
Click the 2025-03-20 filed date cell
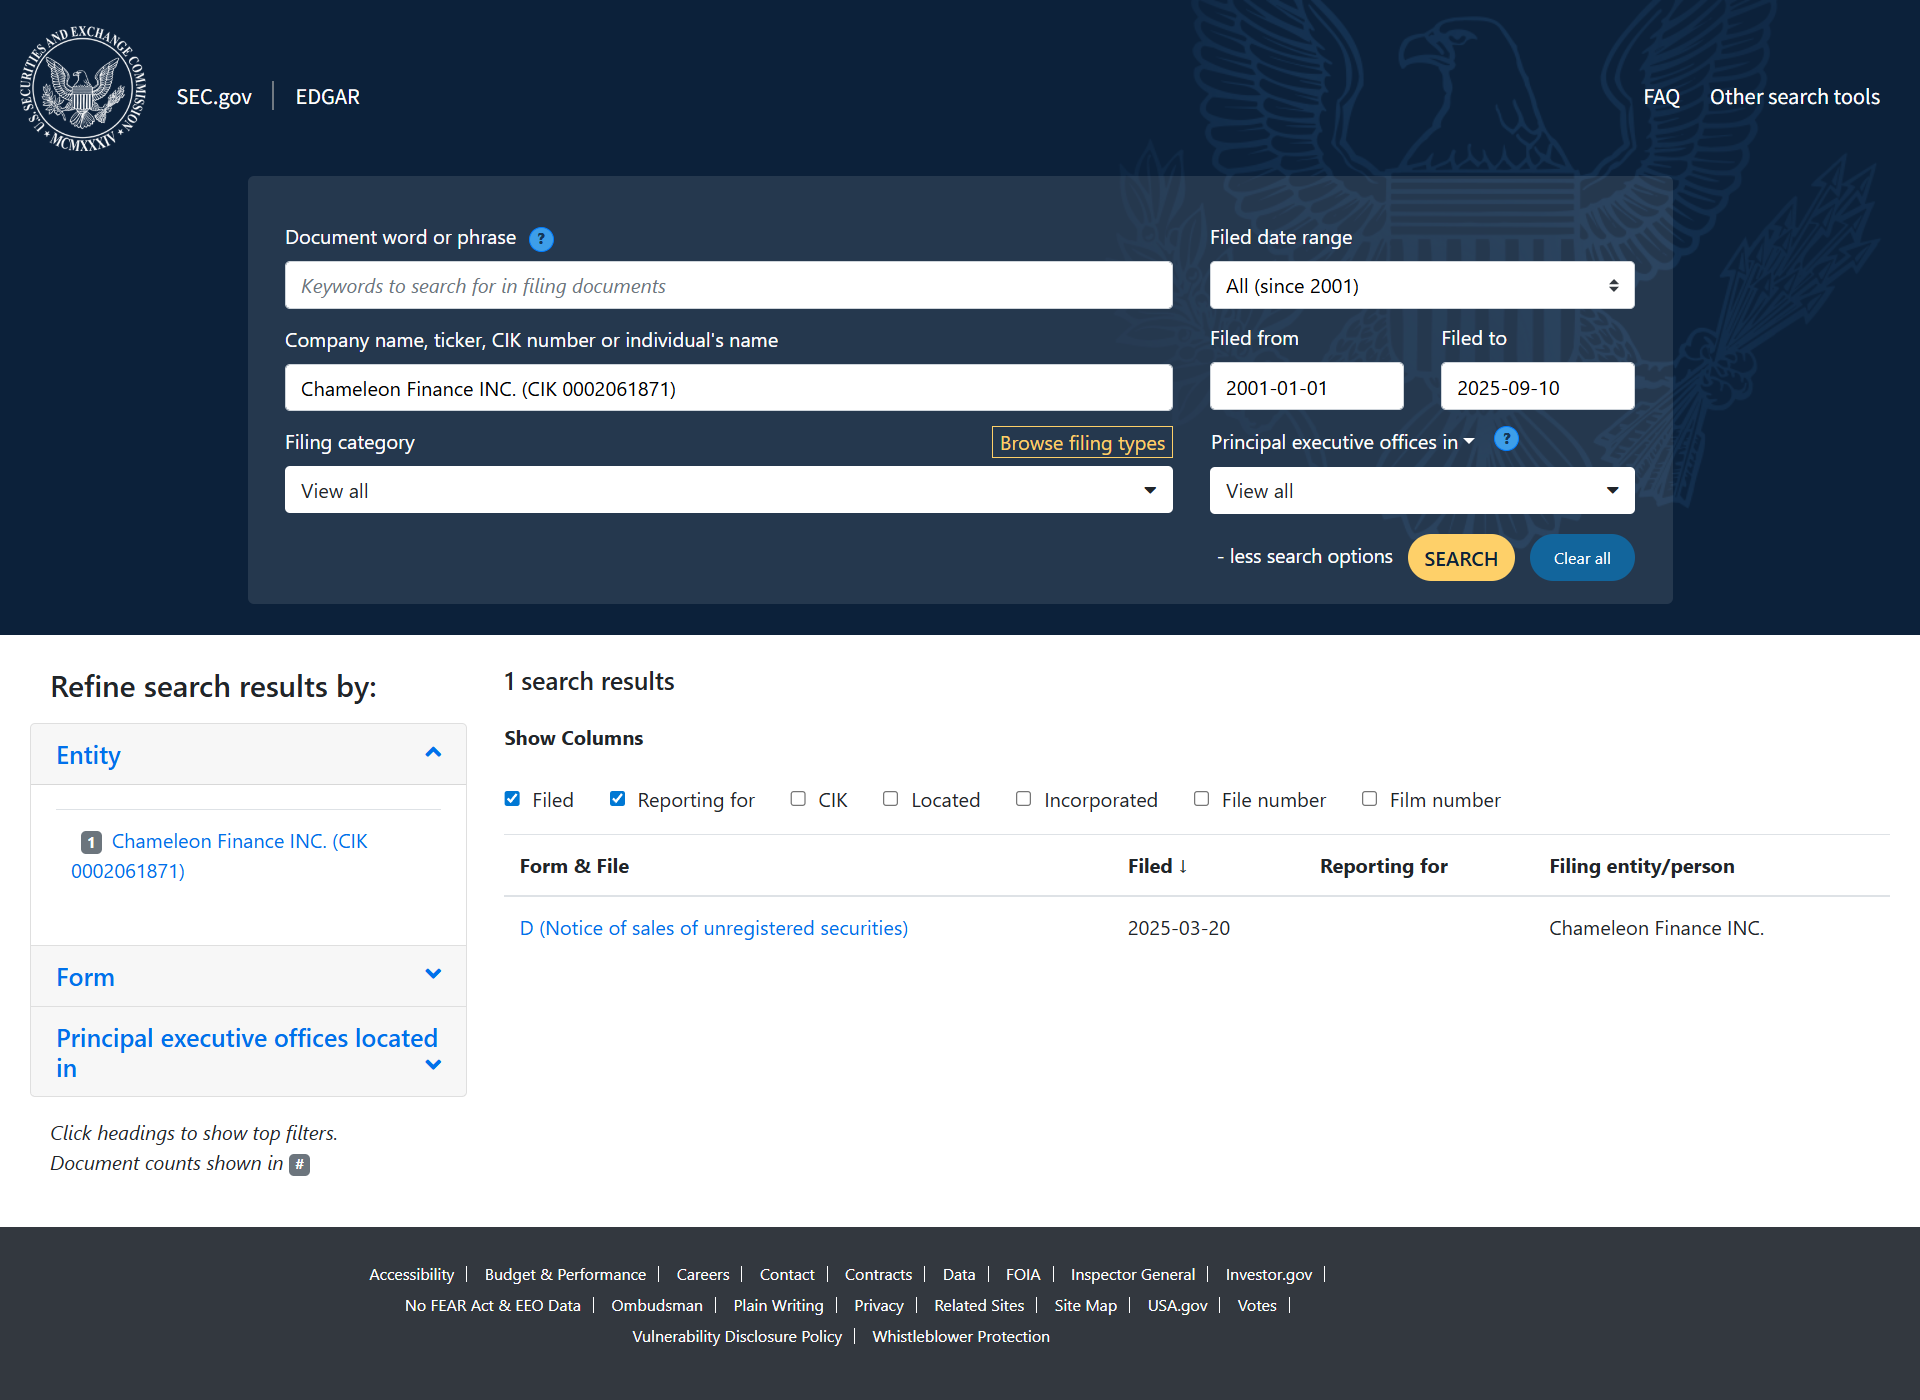pyautogui.click(x=1179, y=928)
